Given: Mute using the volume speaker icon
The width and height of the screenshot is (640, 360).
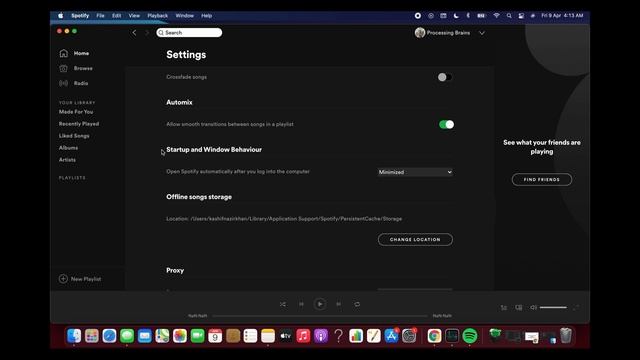Looking at the screenshot, I should click(x=533, y=307).
